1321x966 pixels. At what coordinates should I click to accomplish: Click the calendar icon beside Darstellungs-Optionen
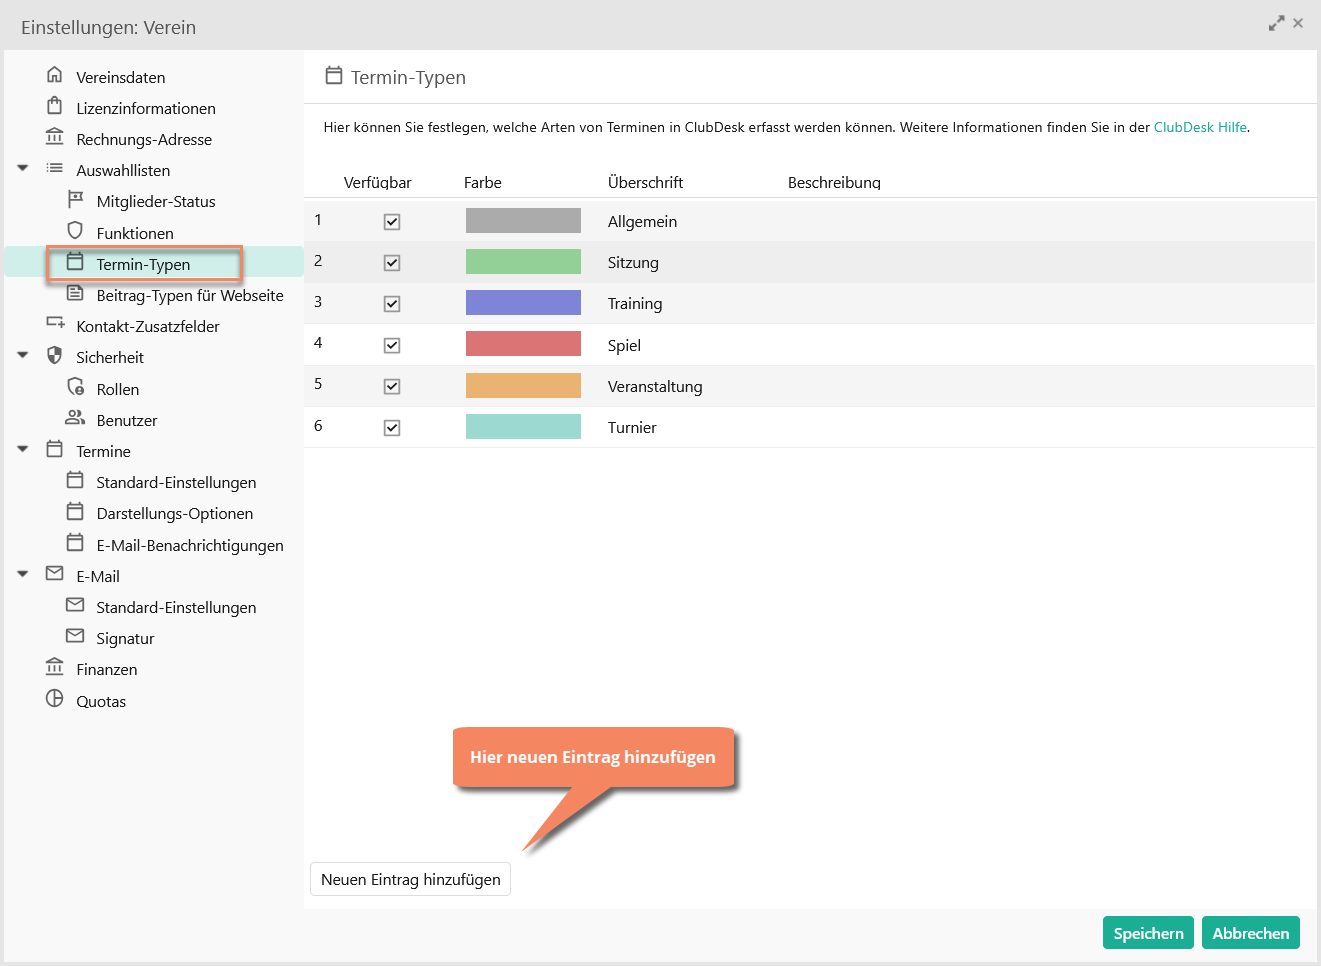75,511
